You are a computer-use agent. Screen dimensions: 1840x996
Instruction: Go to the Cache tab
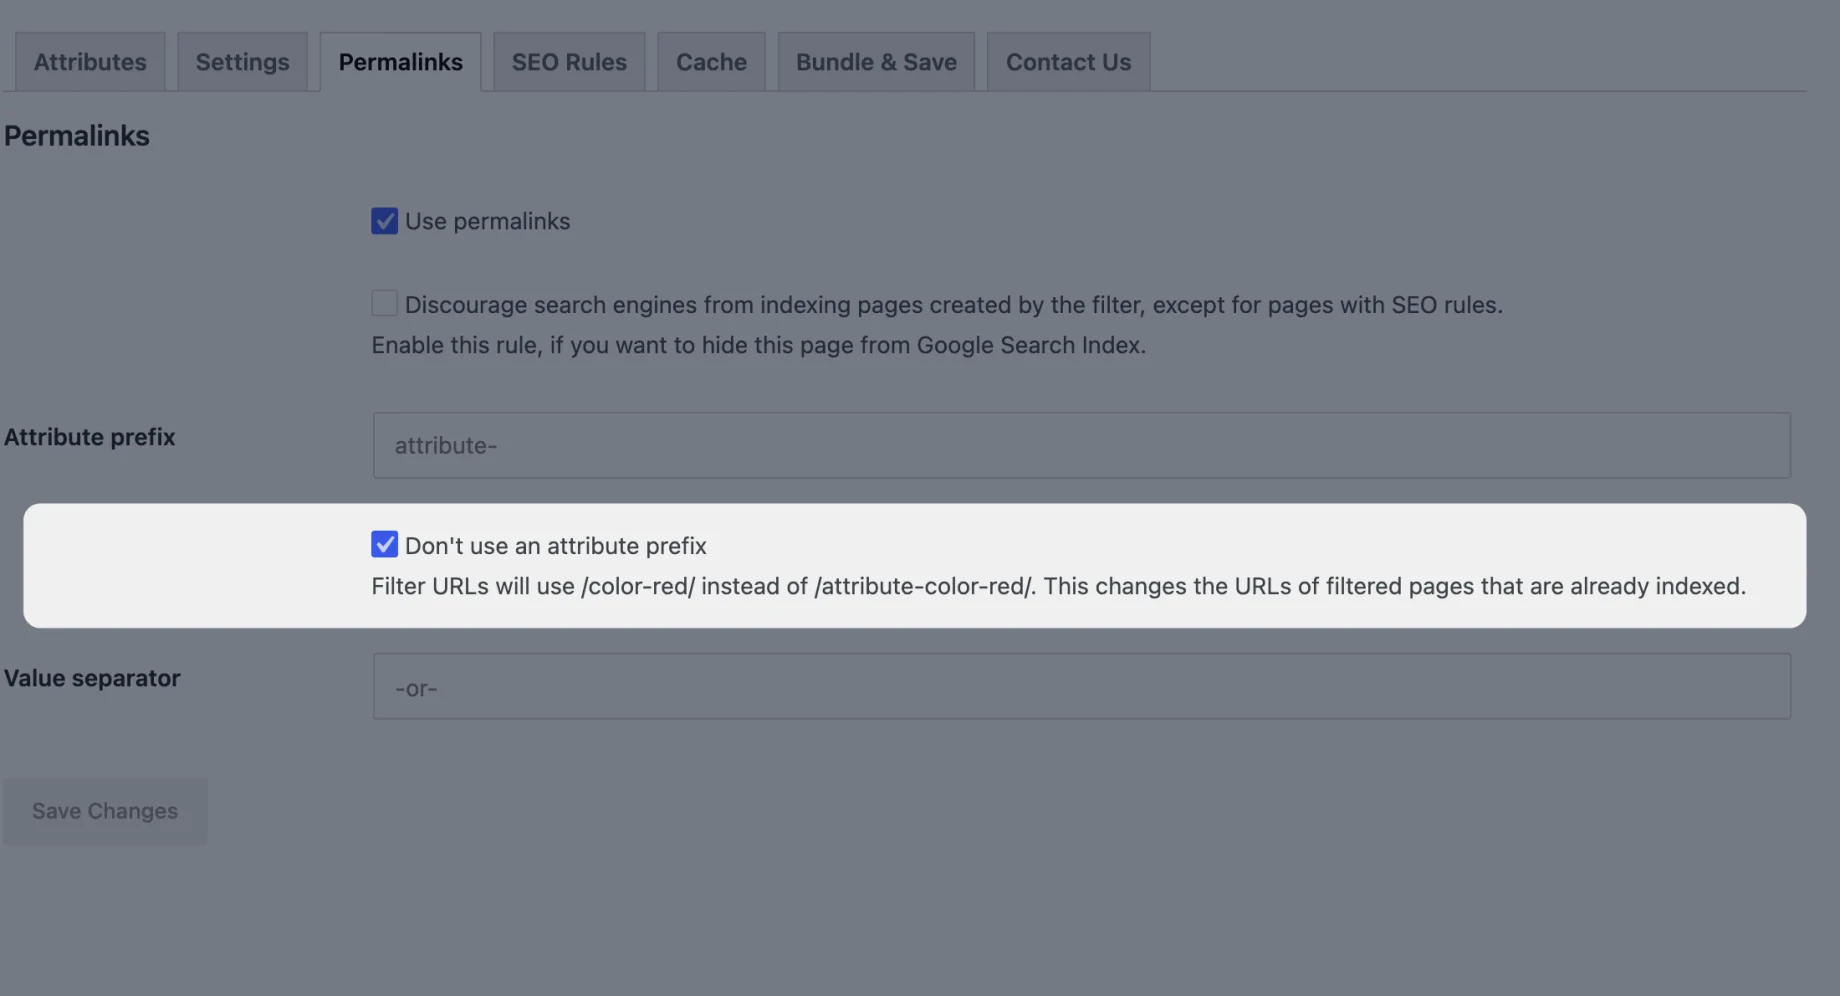click(x=711, y=62)
